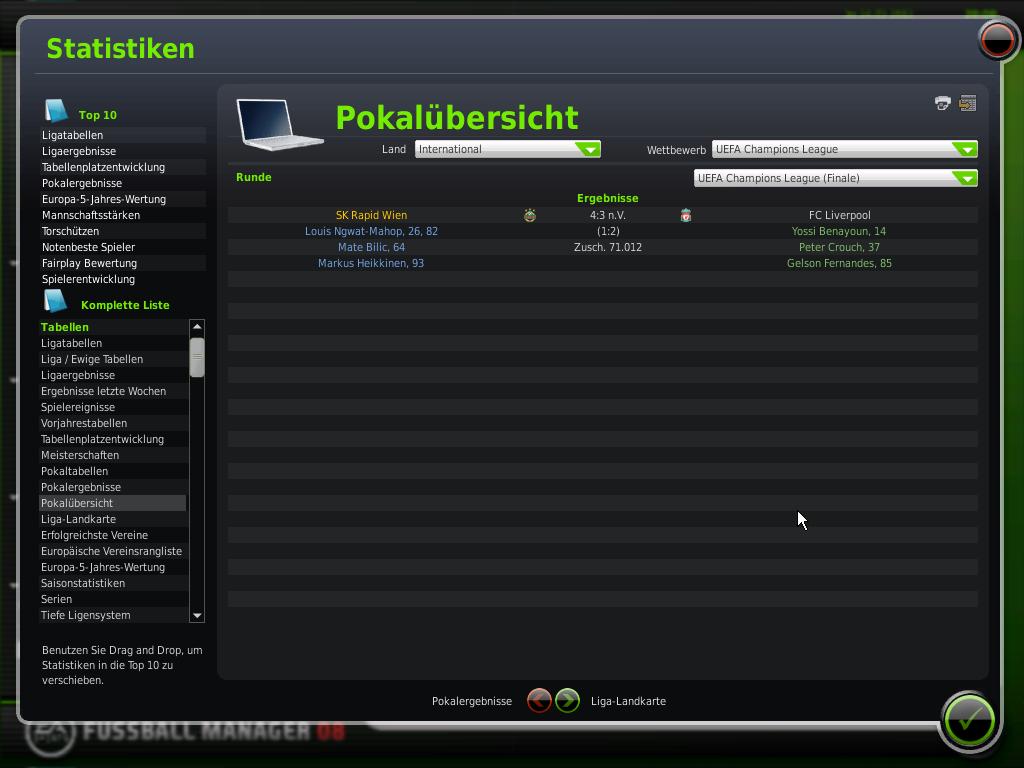1024x768 pixels.
Task: Click the Komplette Liste notepad icon
Action: tap(56, 301)
